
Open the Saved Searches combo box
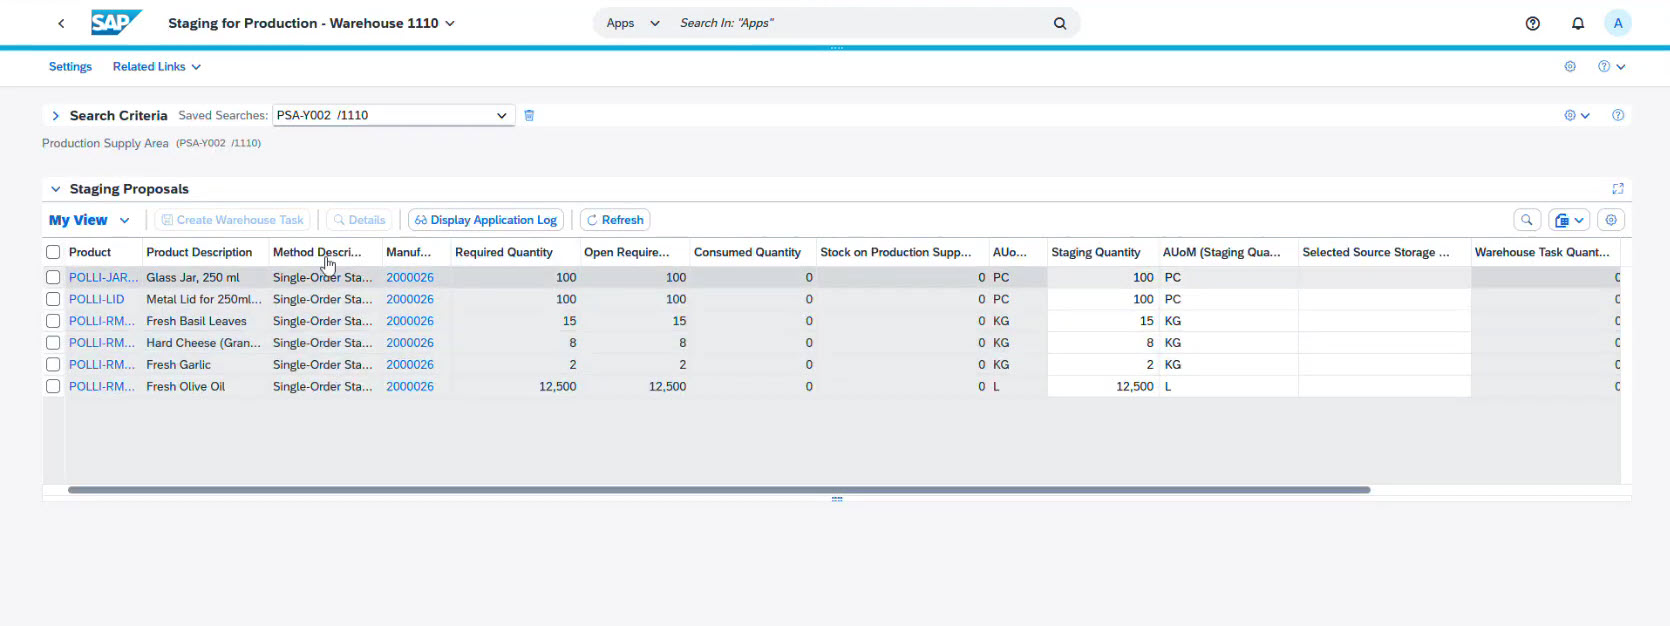click(394, 115)
